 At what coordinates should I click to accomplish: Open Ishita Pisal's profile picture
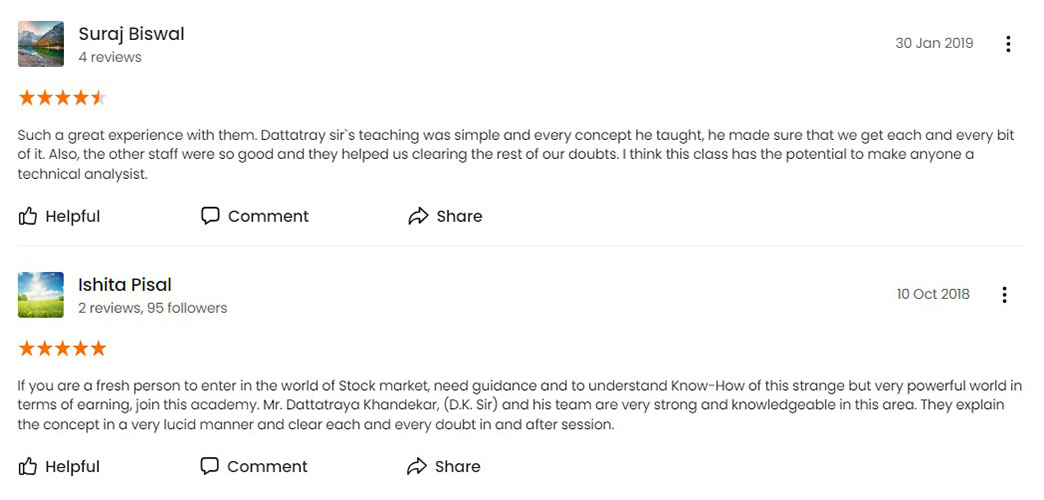(x=41, y=294)
